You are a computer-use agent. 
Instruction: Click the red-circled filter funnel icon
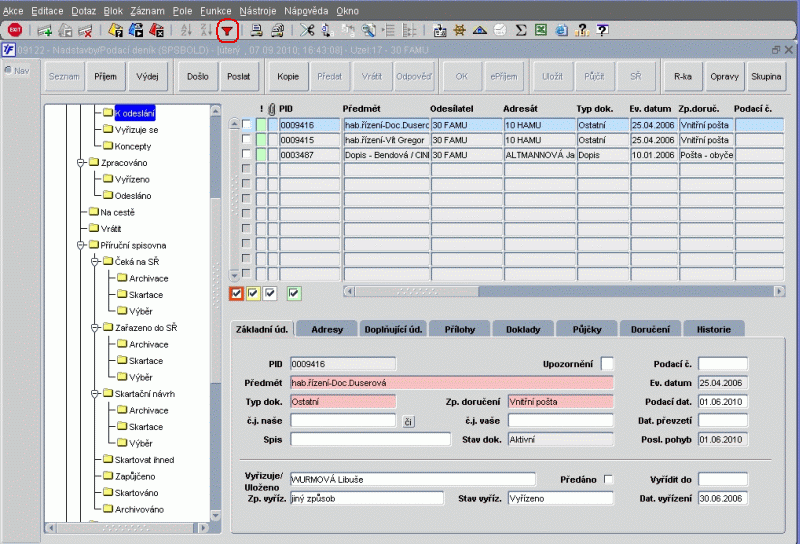[x=229, y=30]
